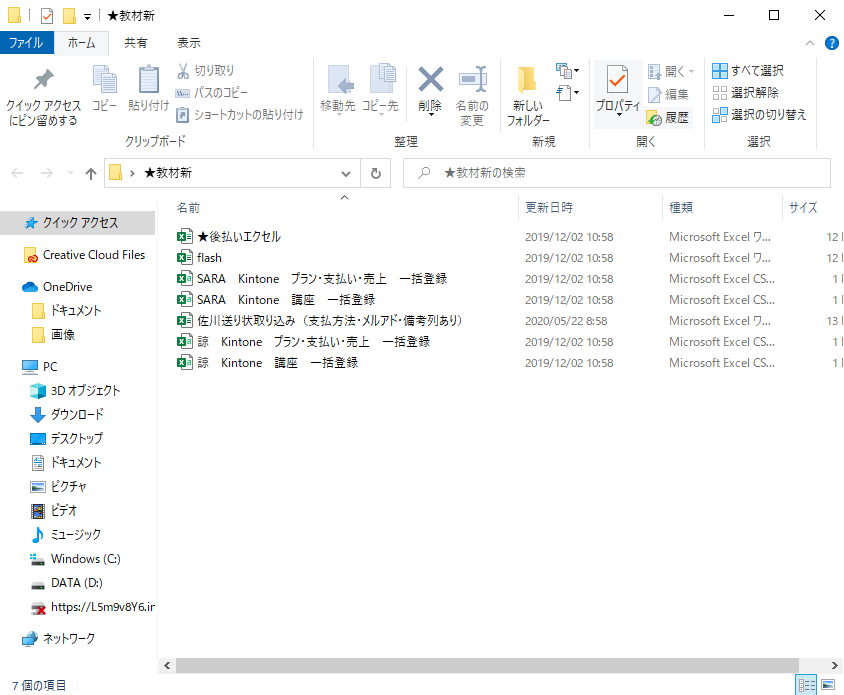
Task: Open the ファイル menu tab
Action: click(x=26, y=43)
